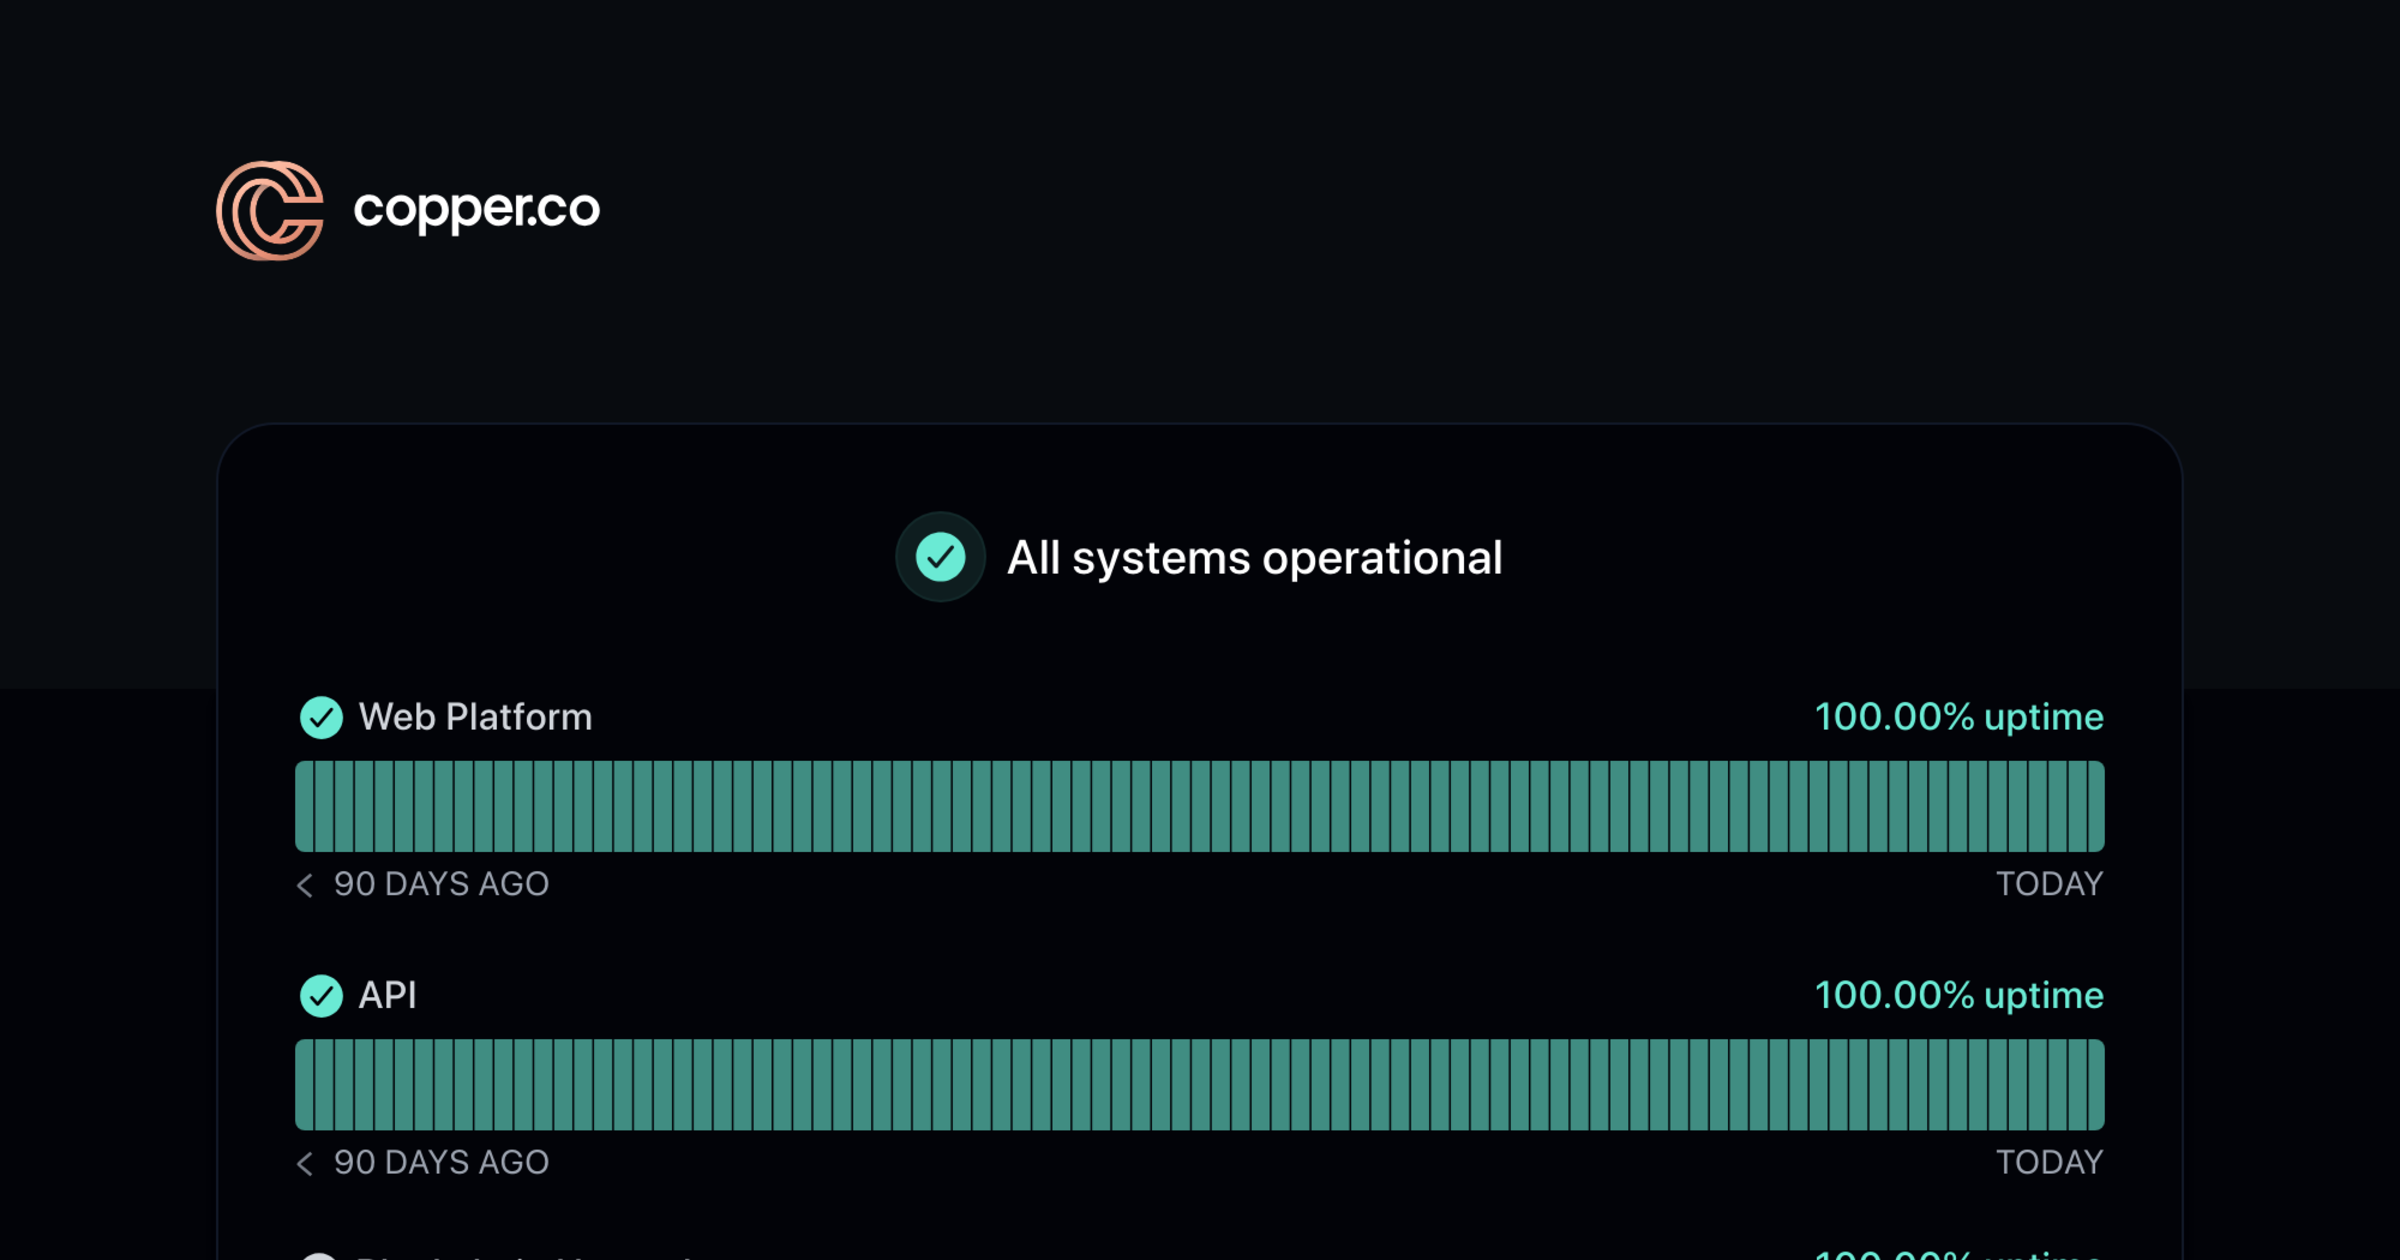Select the Web Platform service name
Screen dimensions: 2400x1260
475,717
